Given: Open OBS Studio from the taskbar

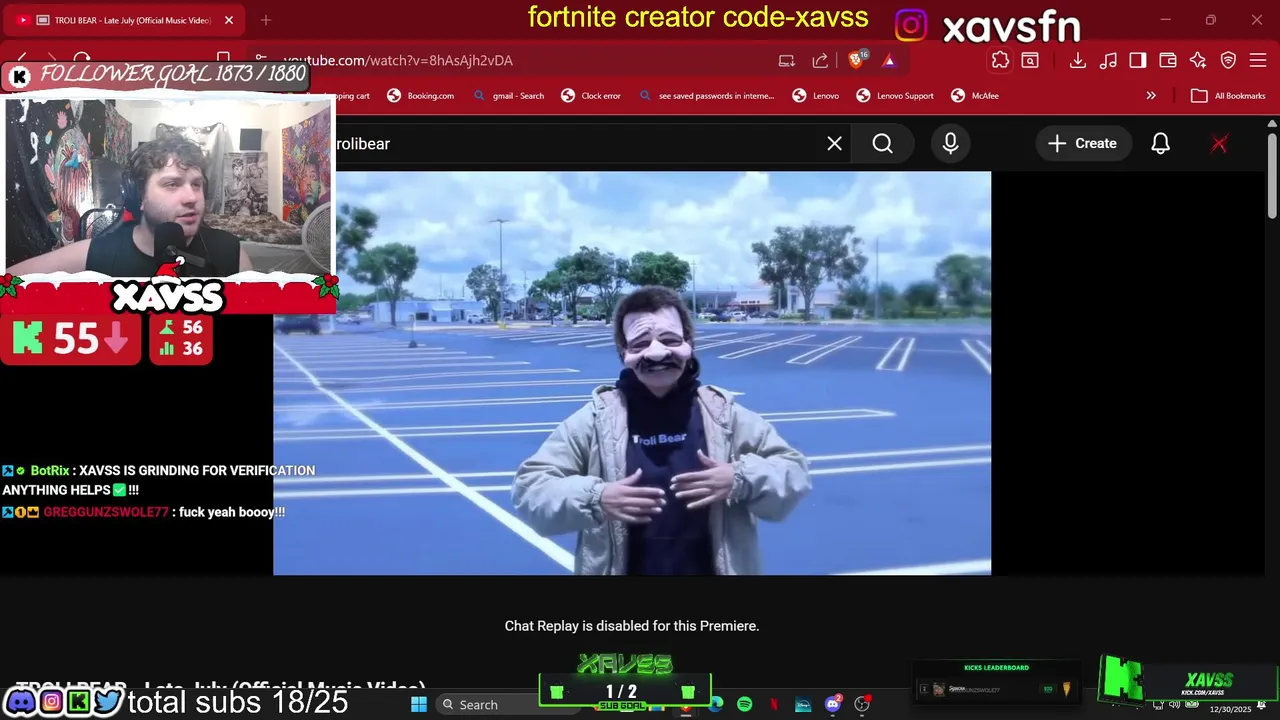Looking at the screenshot, I should tap(862, 704).
